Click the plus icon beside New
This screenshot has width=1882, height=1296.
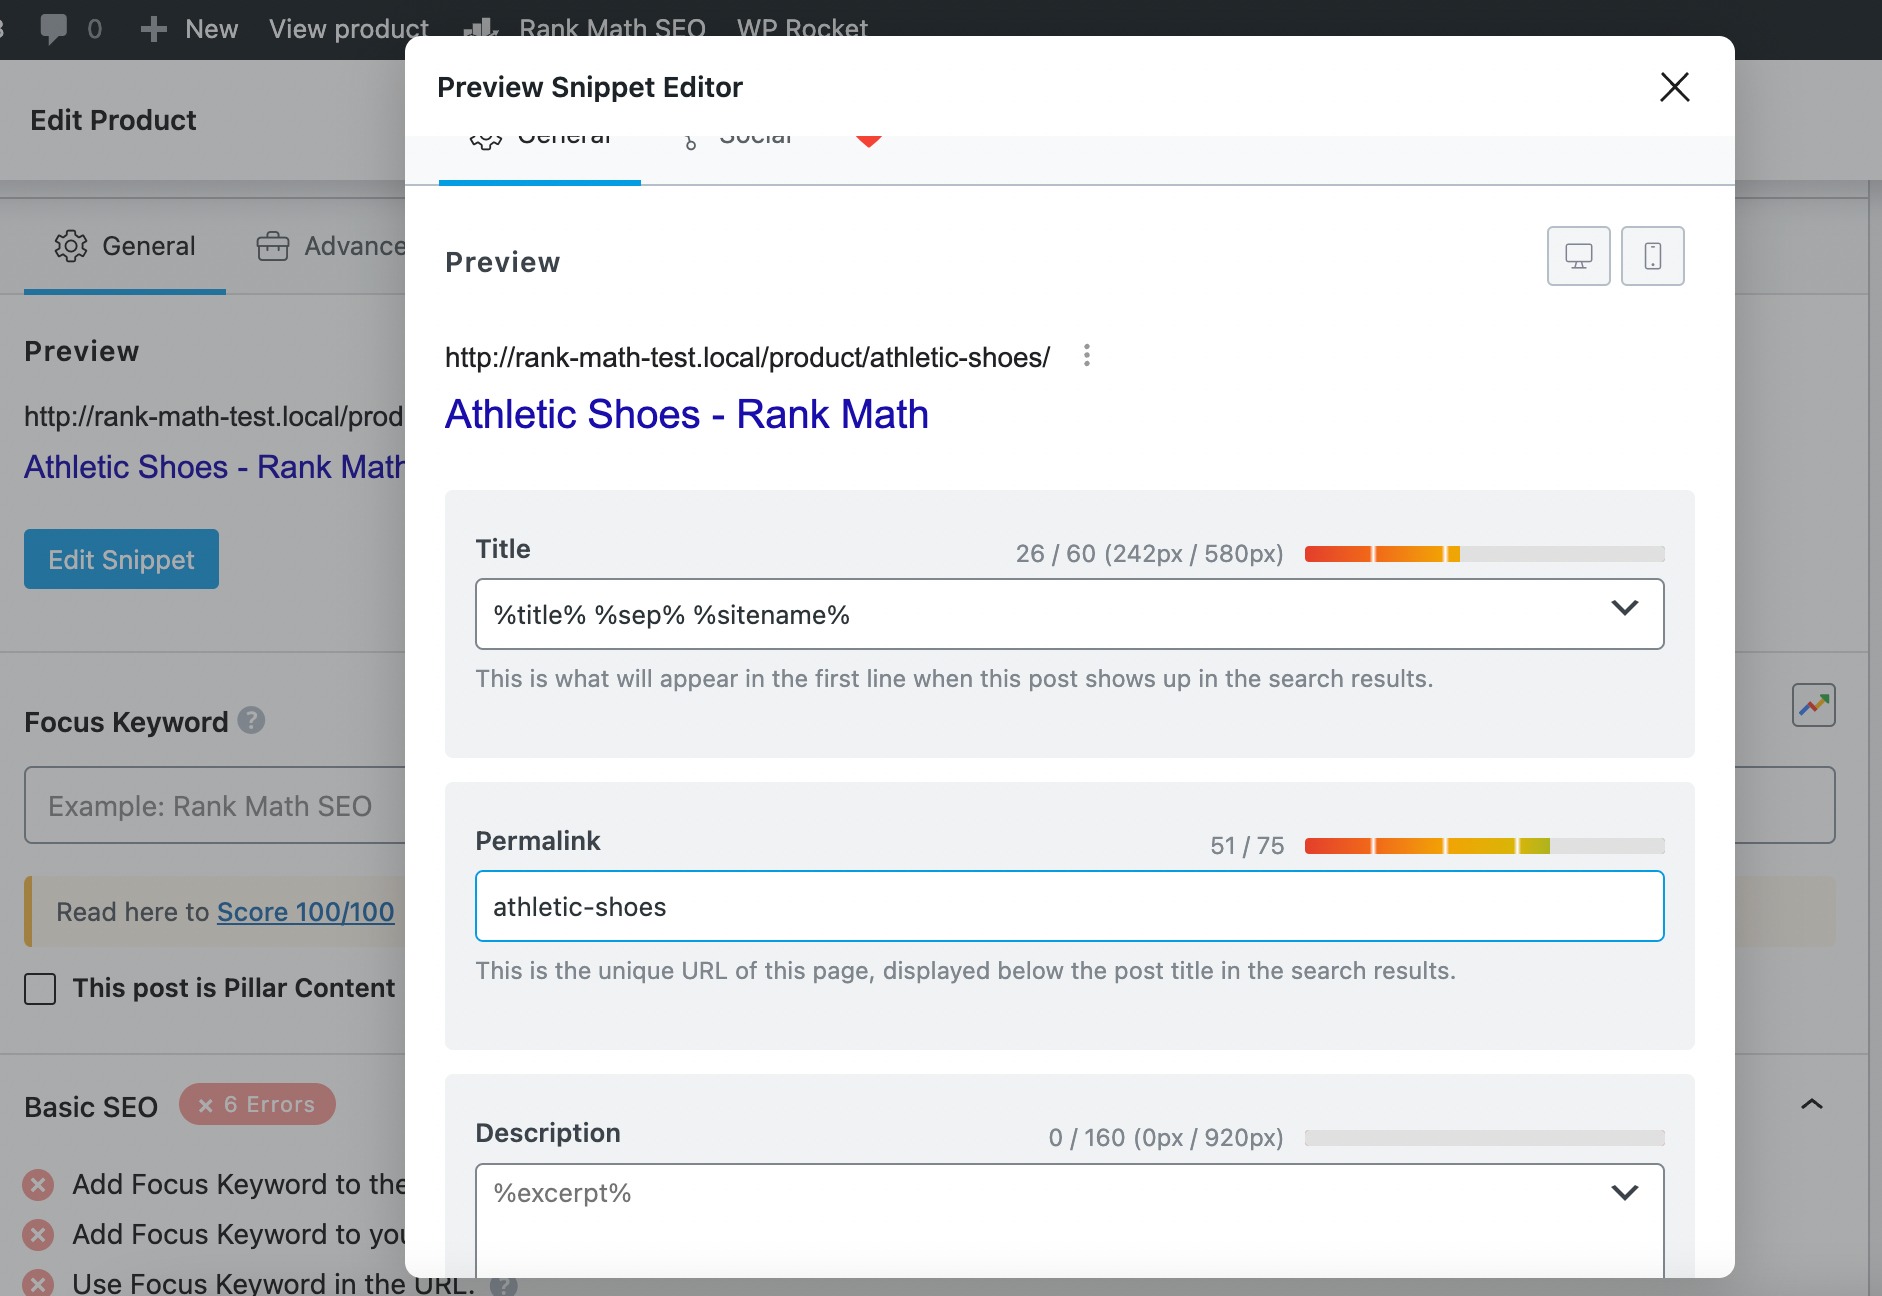153,29
